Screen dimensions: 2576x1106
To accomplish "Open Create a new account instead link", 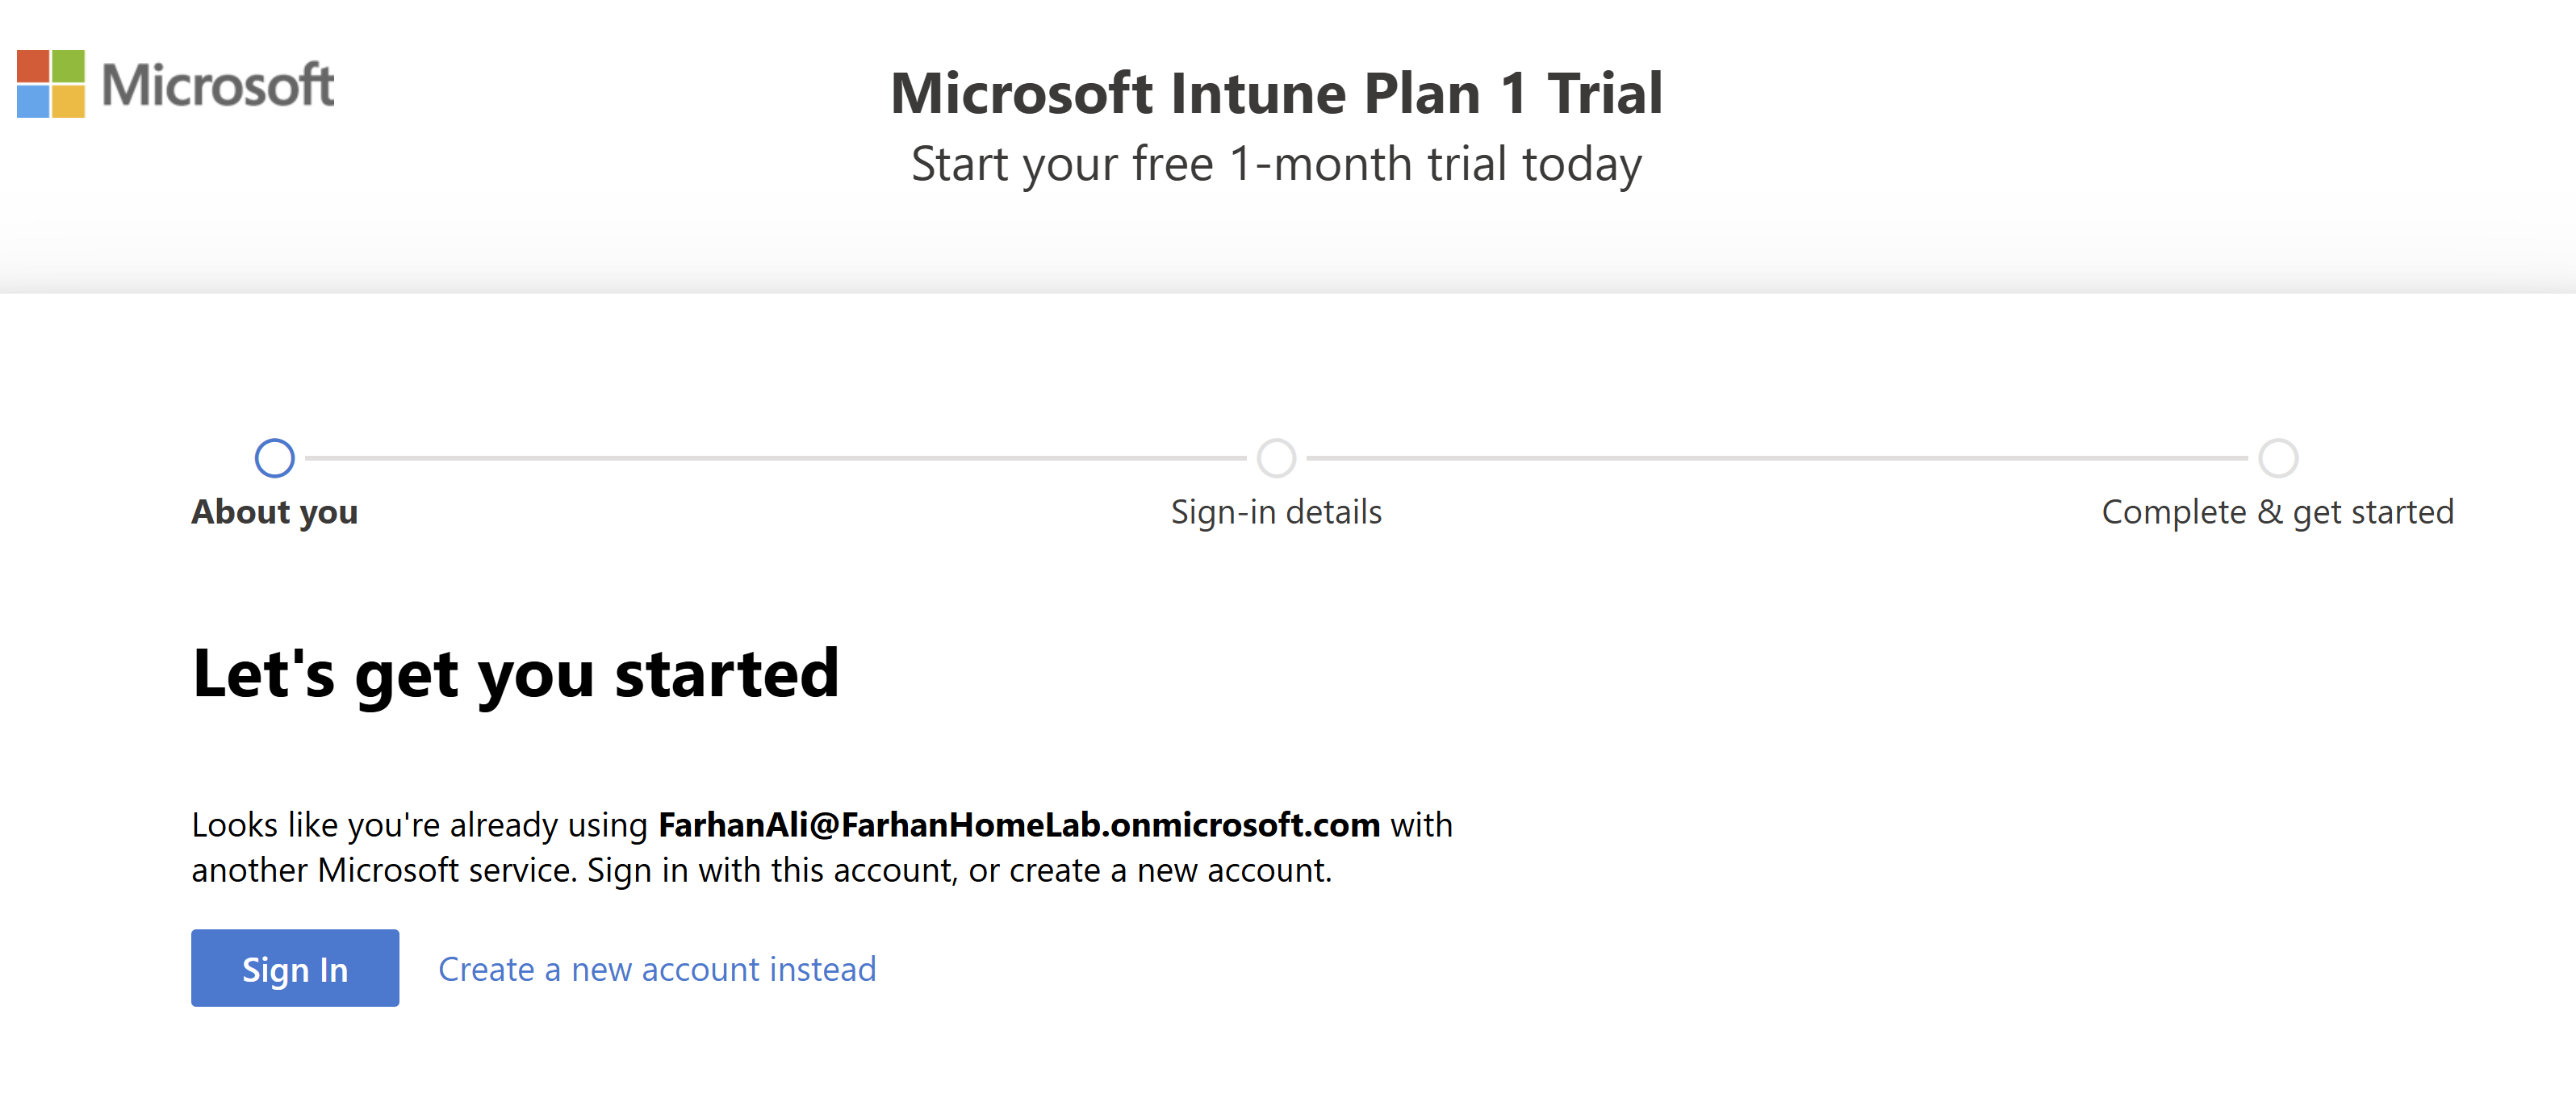I will (657, 969).
